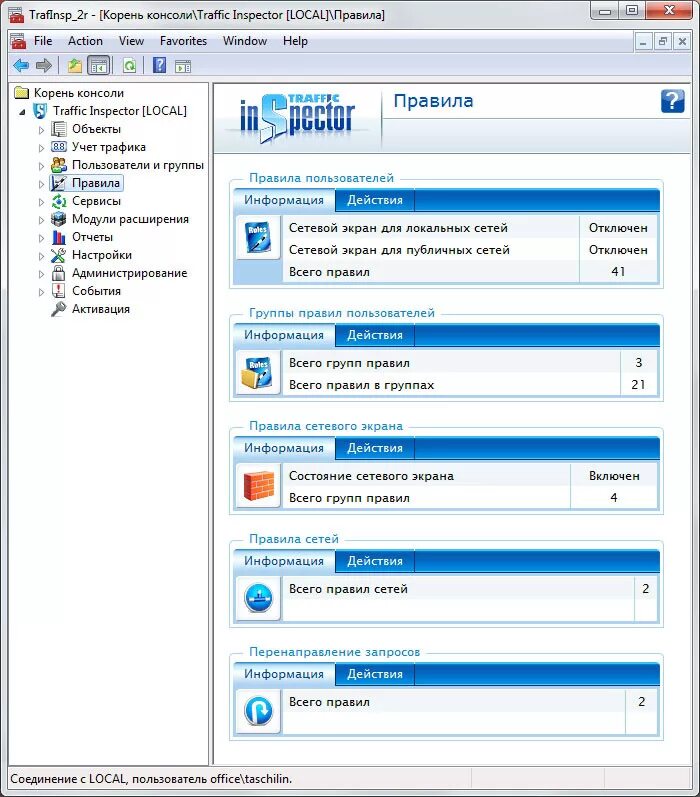Click the 'Состояние сетевого экрана' row
Viewport: 700px width, 797px height.
tap(469, 476)
